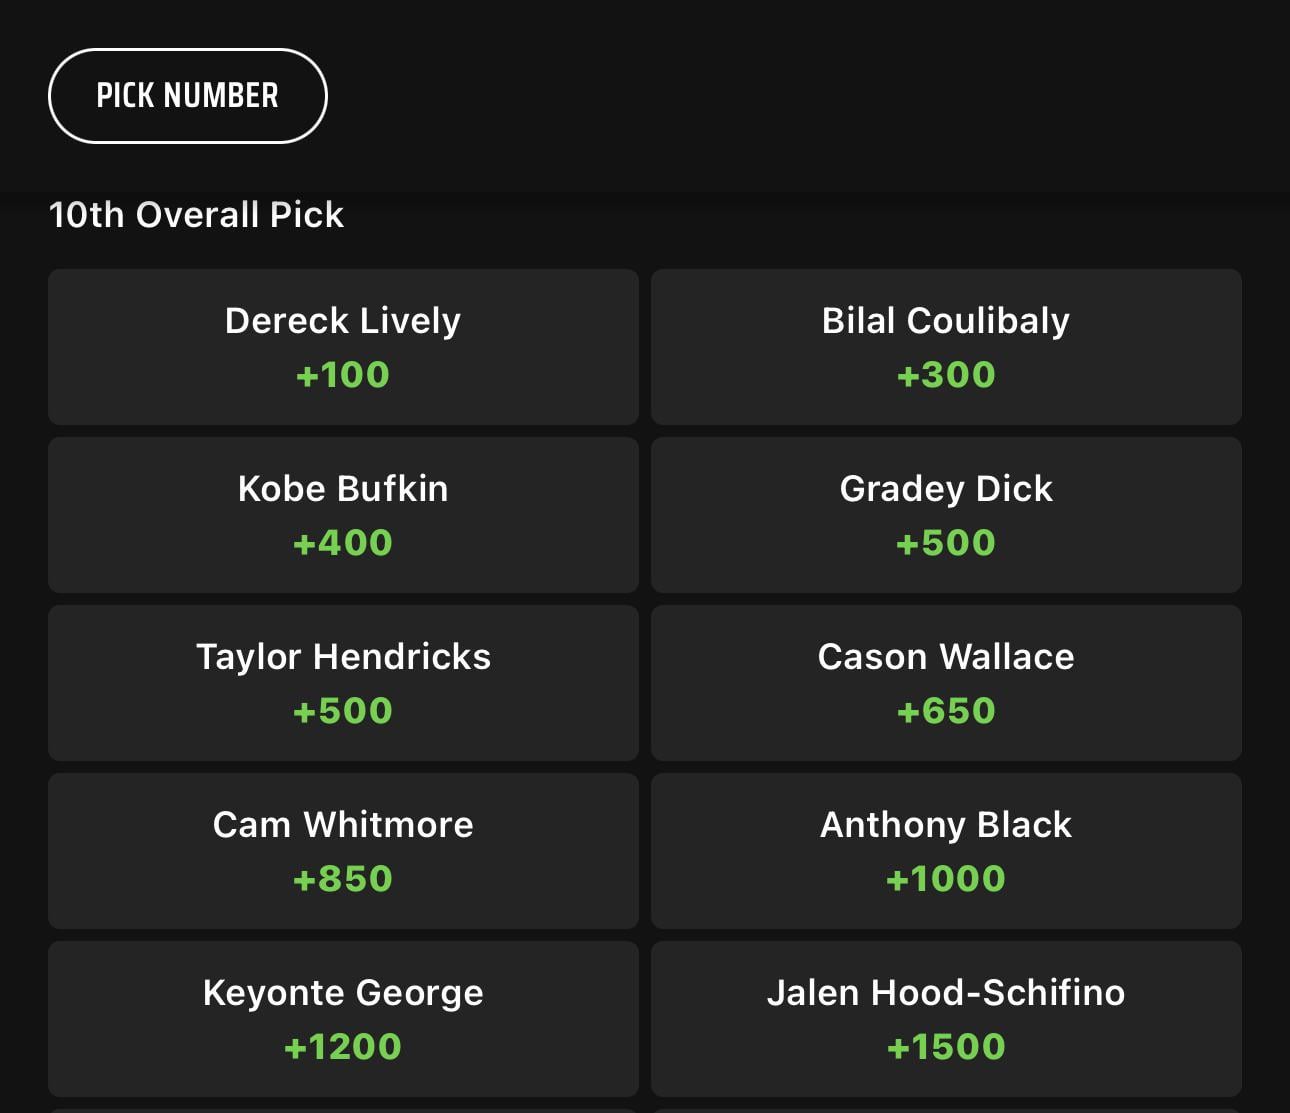Screen dimensions: 1290x1113
Task: Select Taylor Hendricks at +500
Action: click(343, 683)
